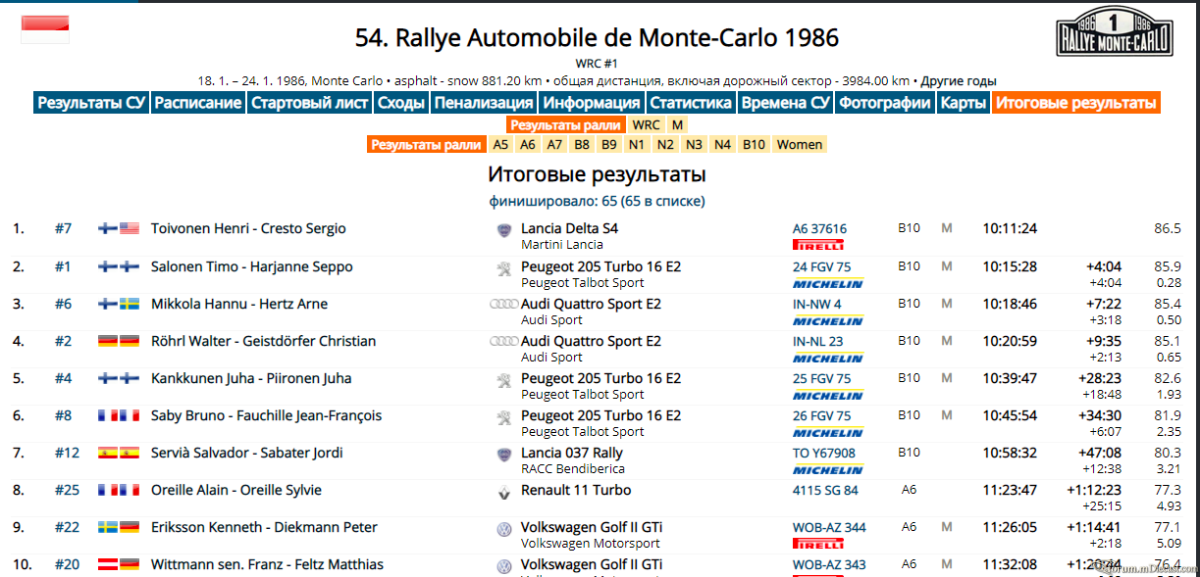This screenshot has width=1200, height=577.
Task: Filter results by class A7
Action: click(x=555, y=145)
